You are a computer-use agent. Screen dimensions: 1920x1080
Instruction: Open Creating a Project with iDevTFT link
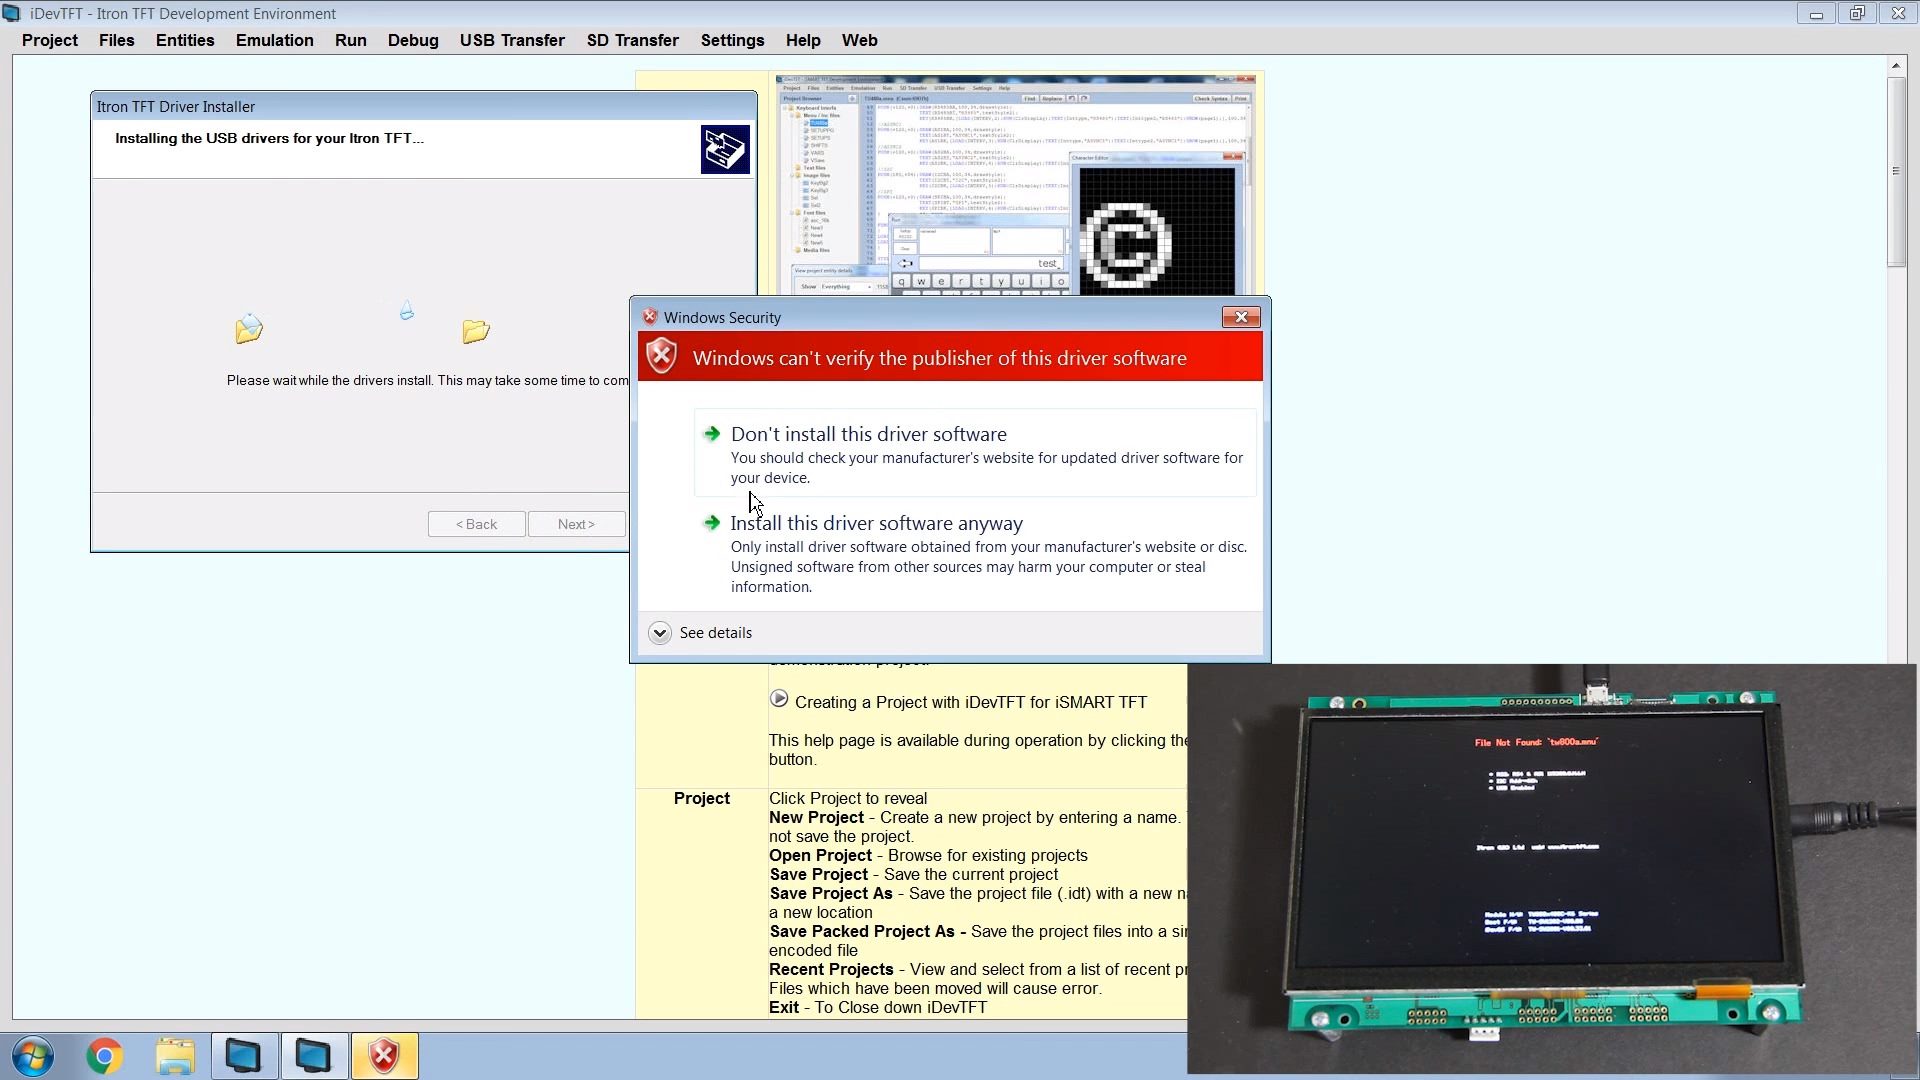[970, 702]
